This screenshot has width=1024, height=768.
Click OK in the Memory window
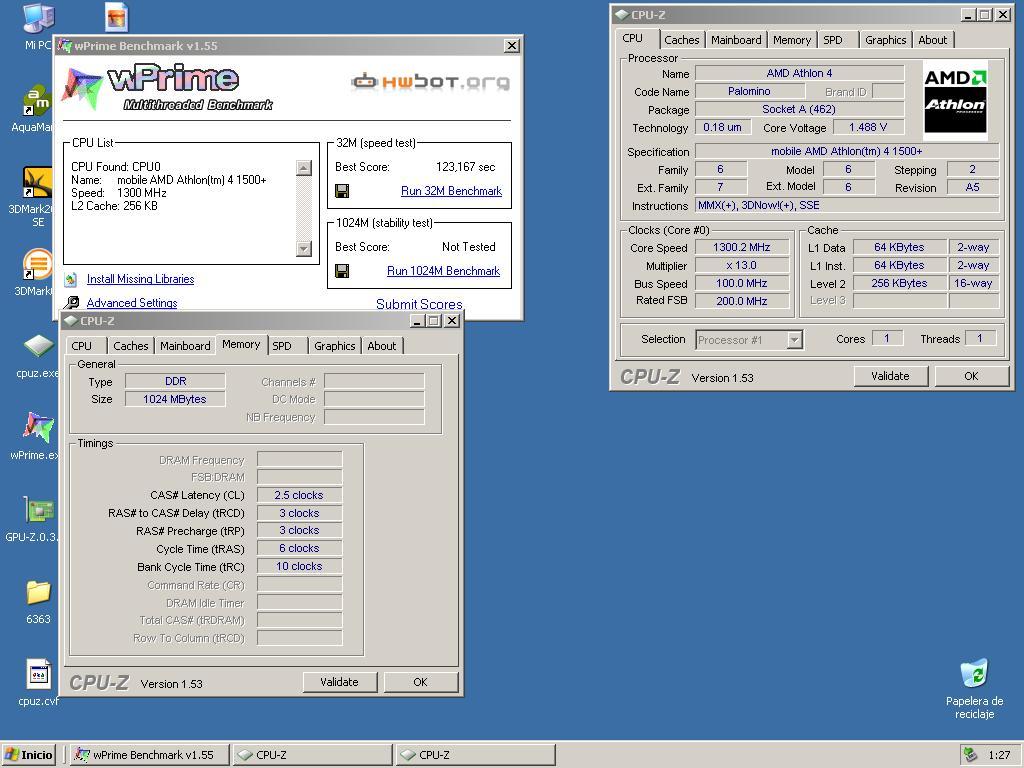coord(421,682)
